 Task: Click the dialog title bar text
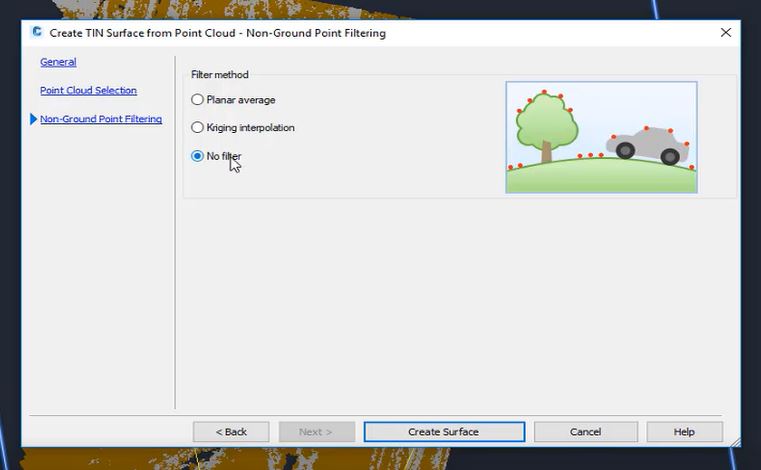pos(217,33)
